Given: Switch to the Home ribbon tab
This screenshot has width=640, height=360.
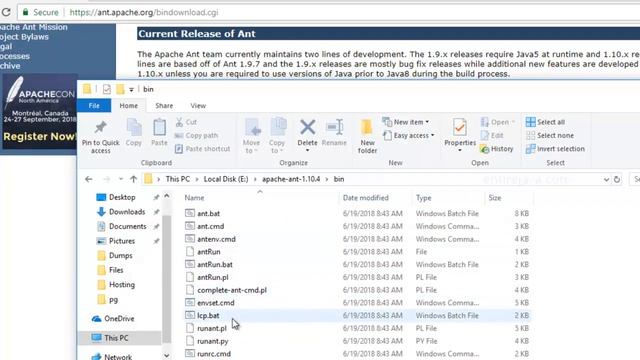Looking at the screenshot, I should coord(129,106).
